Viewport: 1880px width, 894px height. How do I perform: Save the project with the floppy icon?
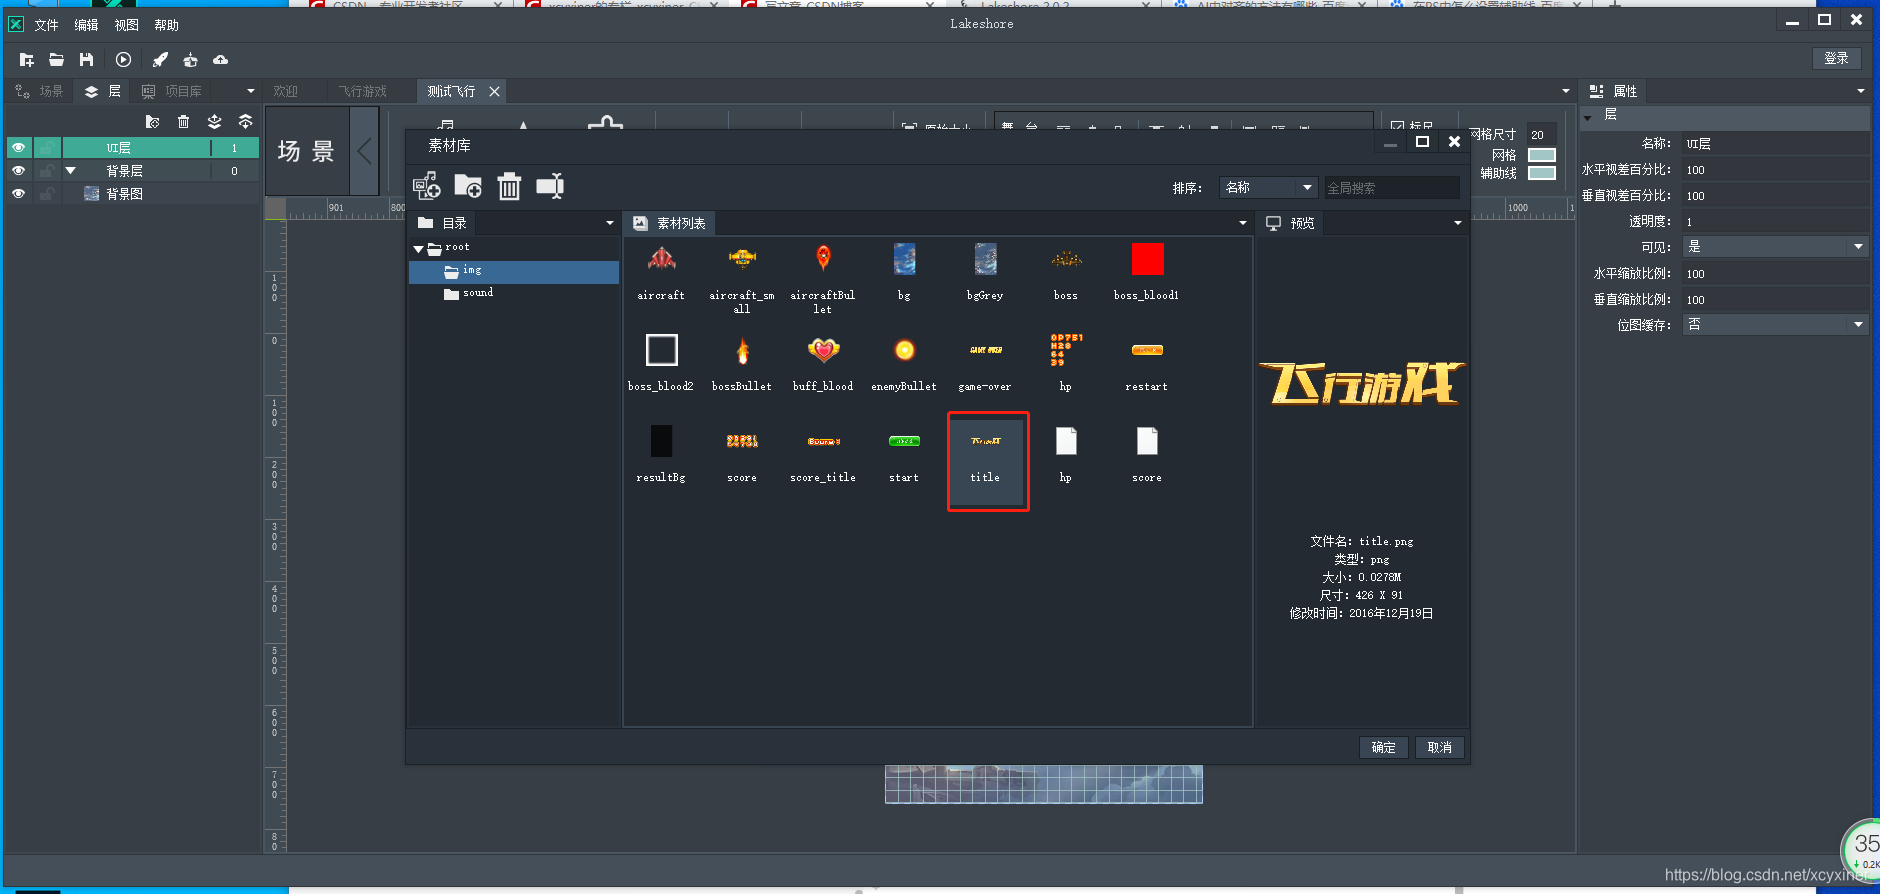pyautogui.click(x=87, y=60)
